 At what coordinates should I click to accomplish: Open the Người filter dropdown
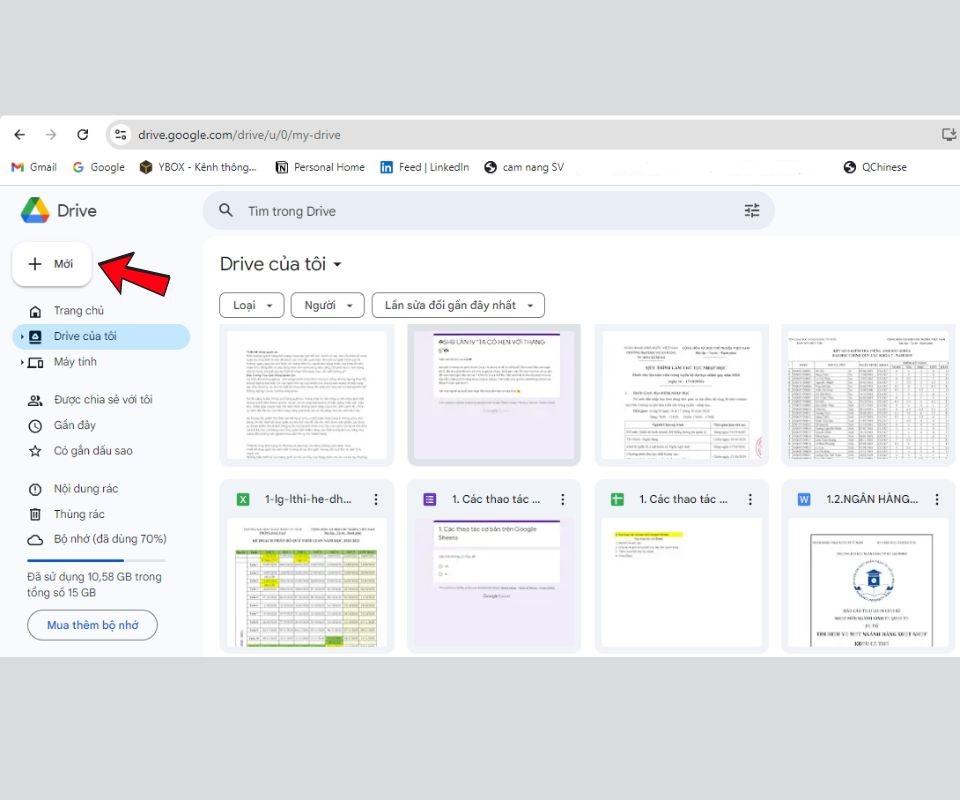tap(327, 305)
